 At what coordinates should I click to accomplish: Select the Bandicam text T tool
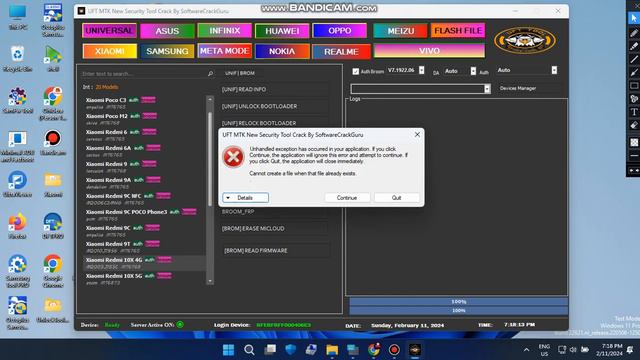coord(633,112)
